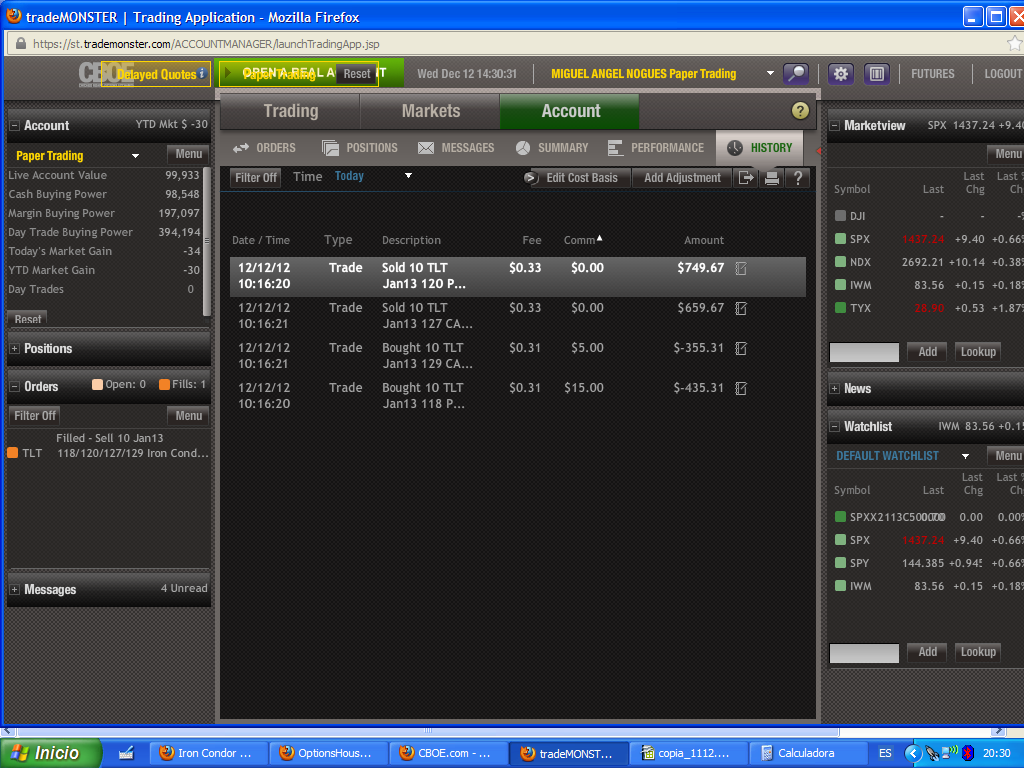This screenshot has height=768, width=1024.
Task: Open note icon for $-355.31 trade
Action: point(741,348)
